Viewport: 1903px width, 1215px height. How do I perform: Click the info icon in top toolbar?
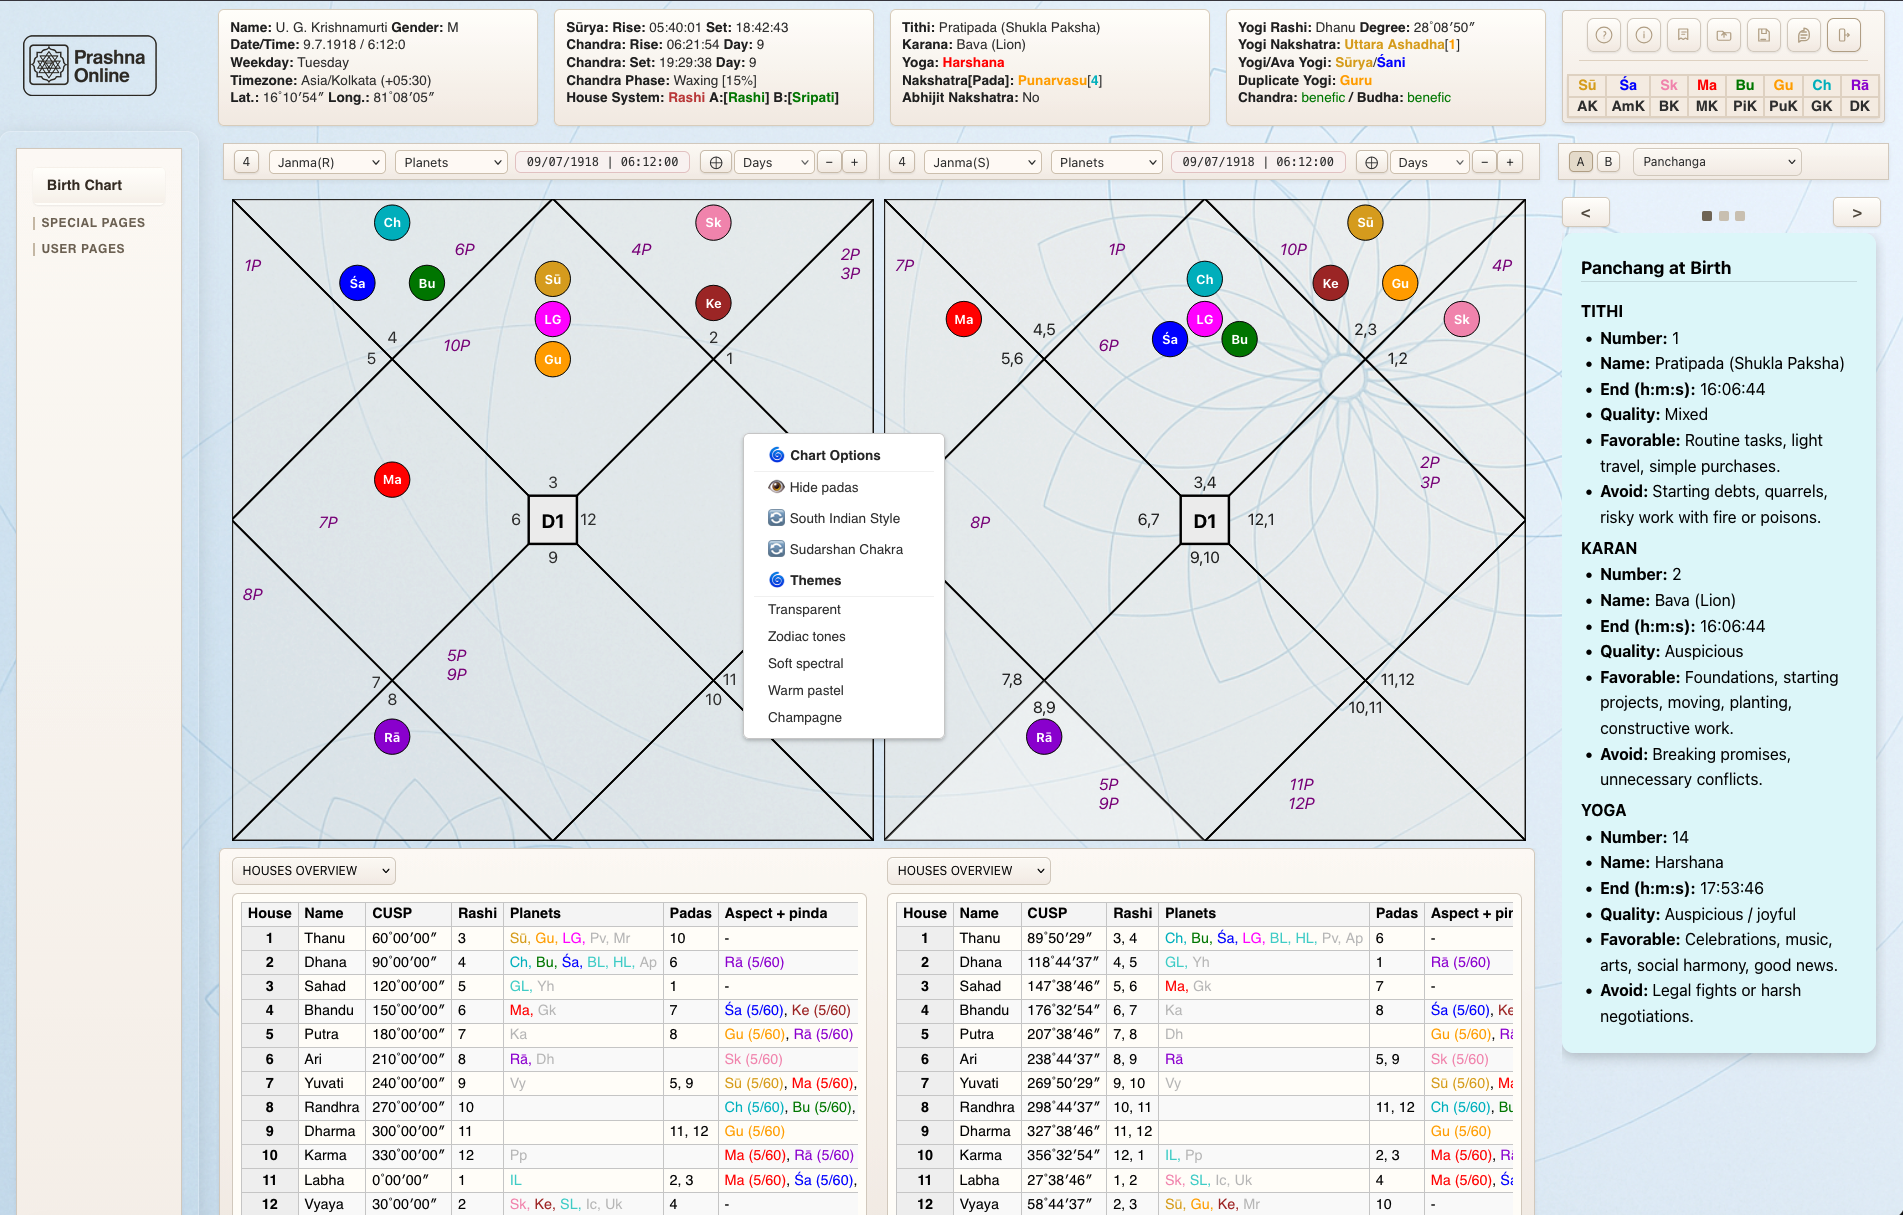(x=1643, y=36)
